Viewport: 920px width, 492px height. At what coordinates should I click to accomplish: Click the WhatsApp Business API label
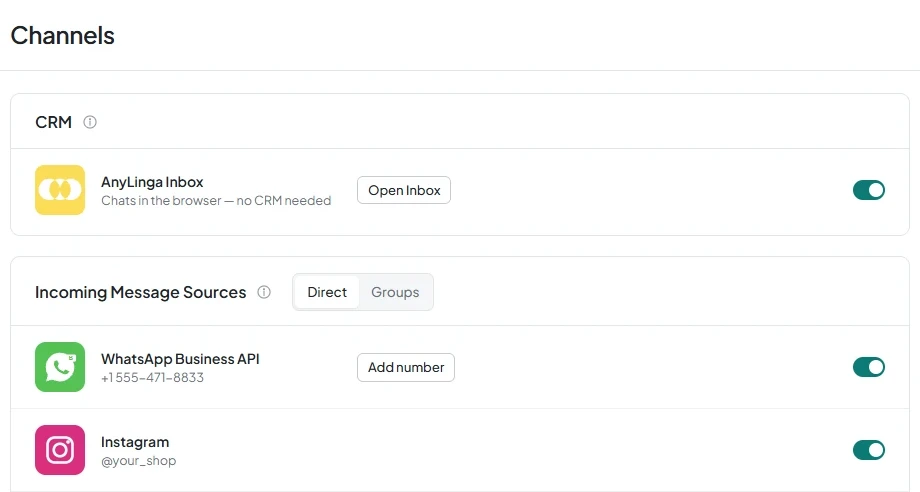tap(180, 359)
